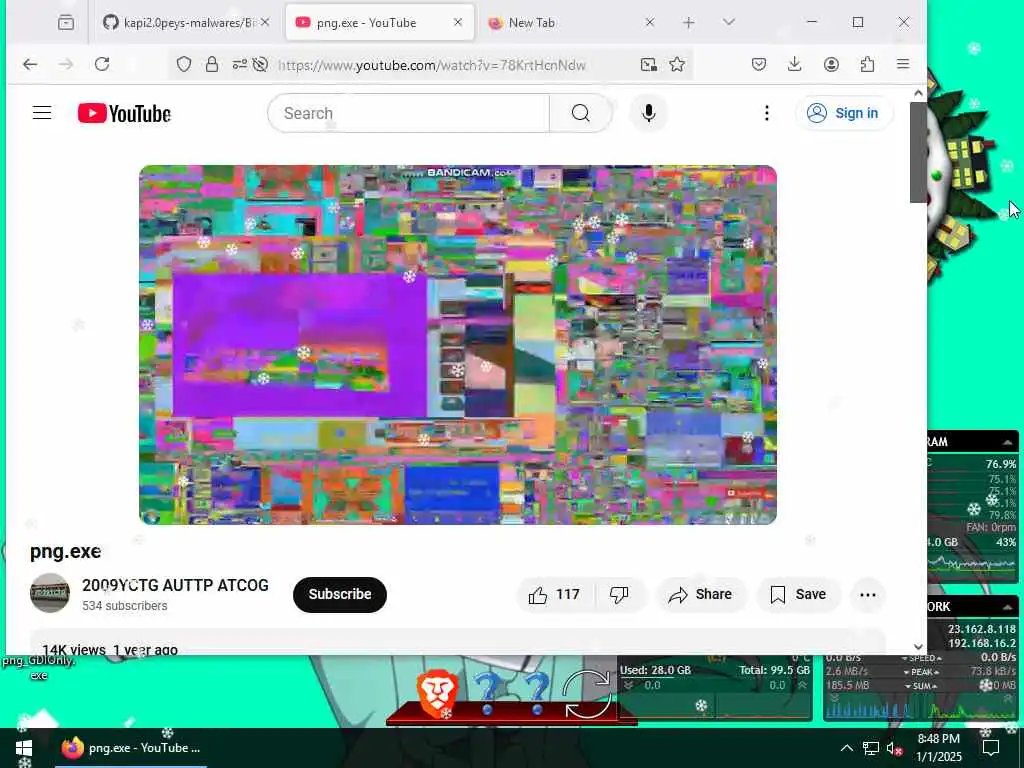Open the Firefox View icon in the tab strip
The height and width of the screenshot is (768, 1024).
[66, 22]
